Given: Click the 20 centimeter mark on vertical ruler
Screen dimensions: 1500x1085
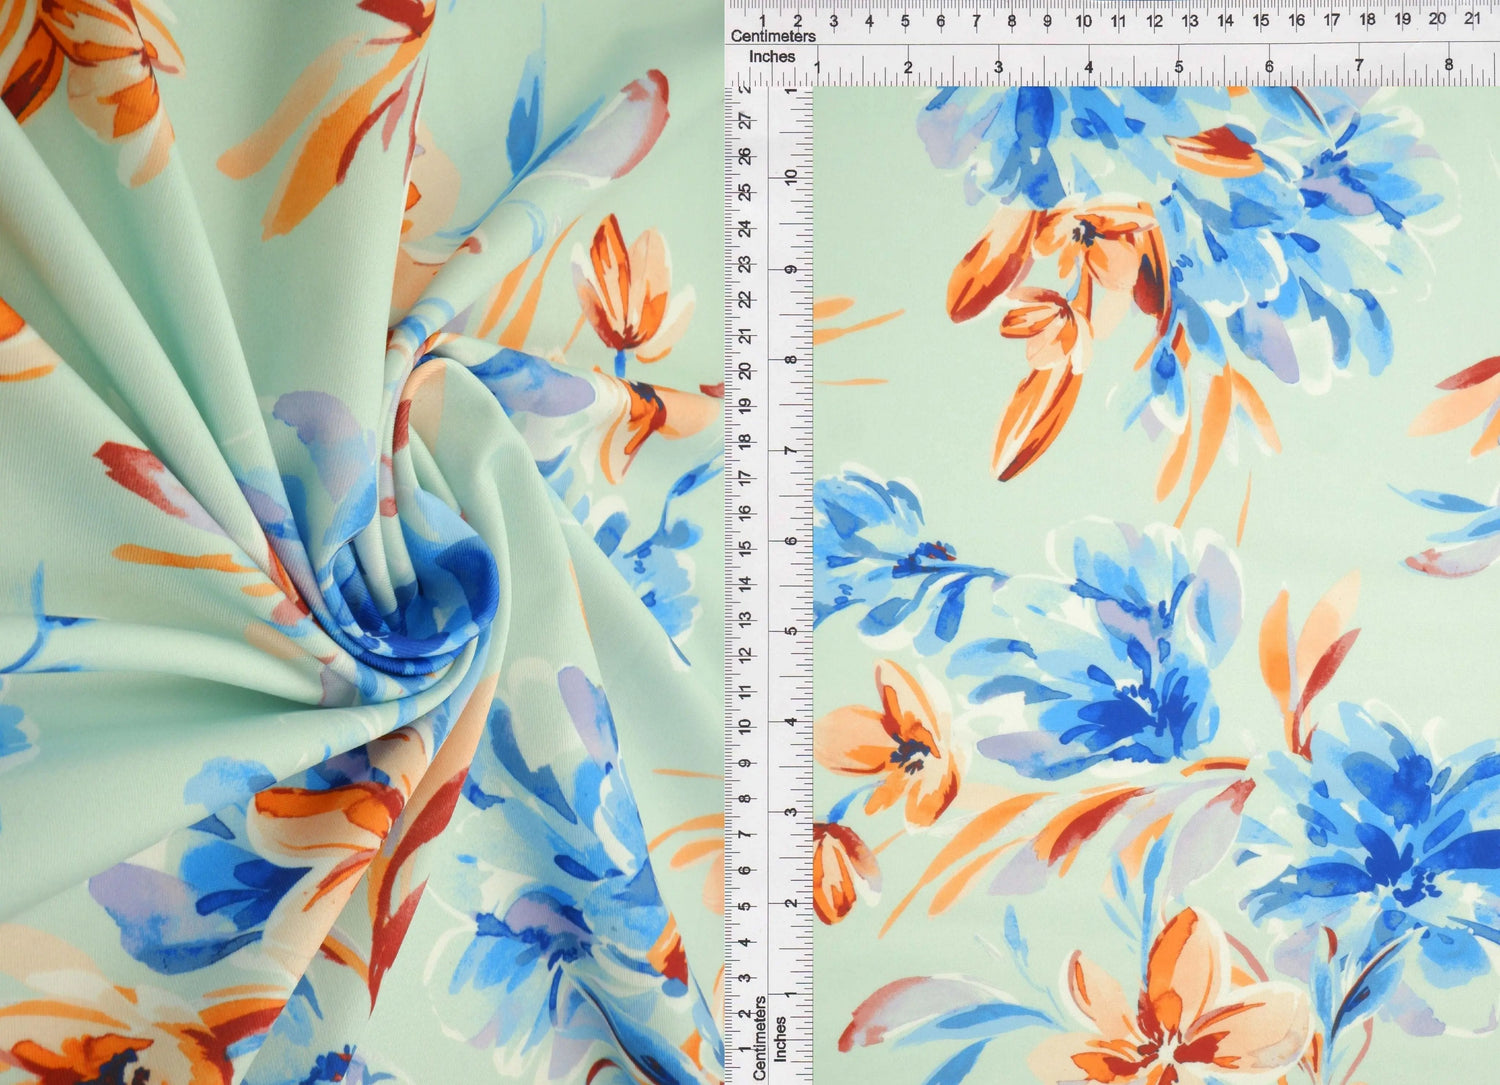Looking at the screenshot, I should 745,370.
